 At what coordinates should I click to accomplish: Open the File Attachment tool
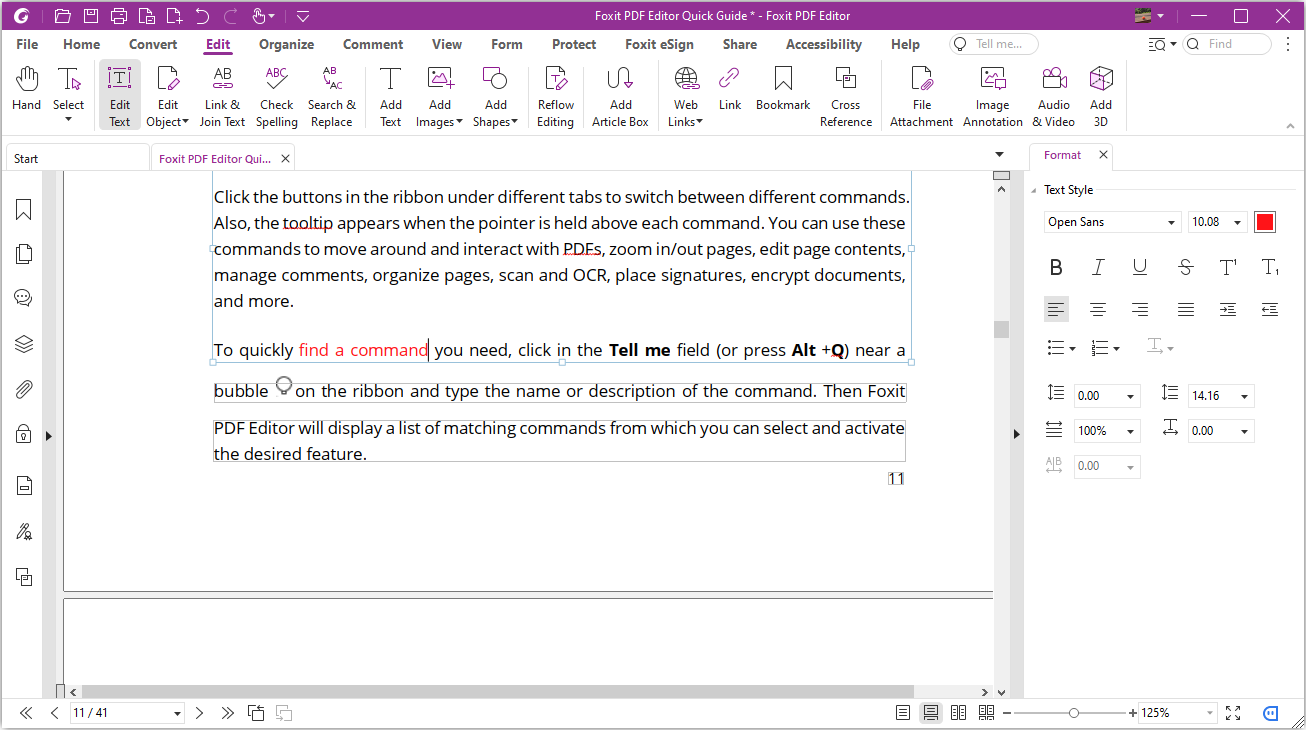(x=920, y=93)
